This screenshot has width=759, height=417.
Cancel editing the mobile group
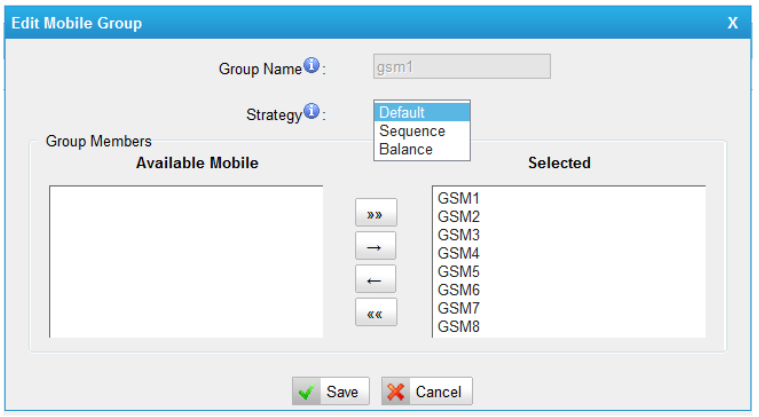point(427,391)
